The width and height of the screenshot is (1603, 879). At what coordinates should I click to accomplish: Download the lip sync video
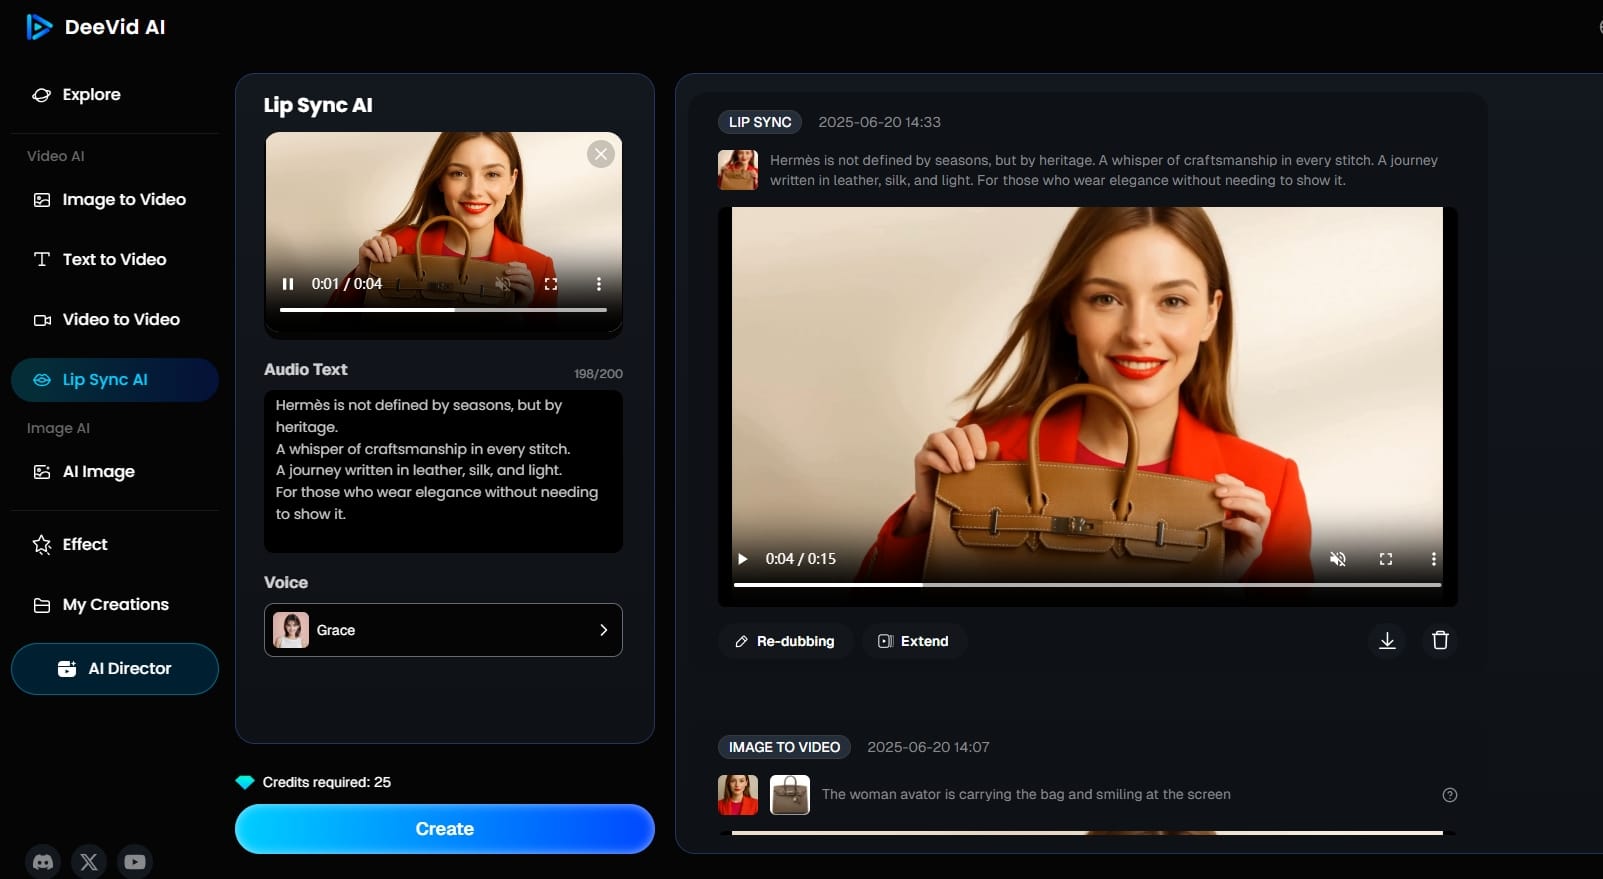point(1387,640)
